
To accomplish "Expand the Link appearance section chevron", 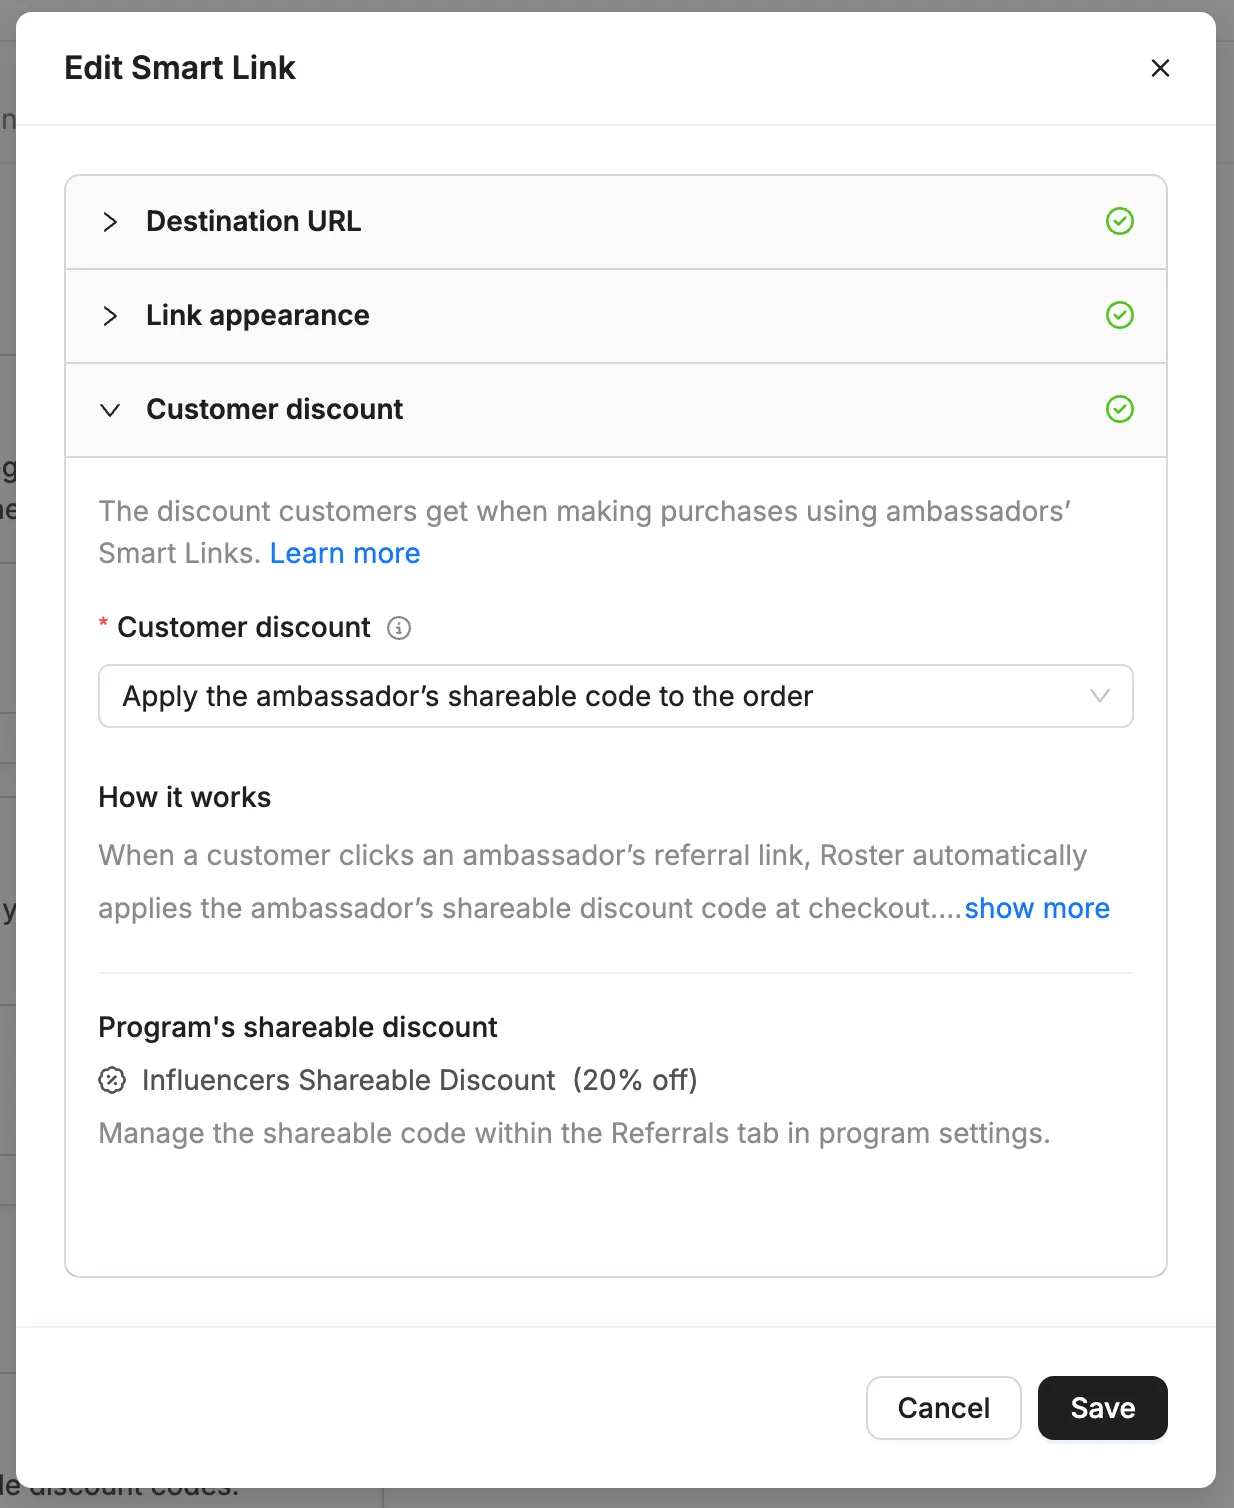I will click(x=110, y=316).
